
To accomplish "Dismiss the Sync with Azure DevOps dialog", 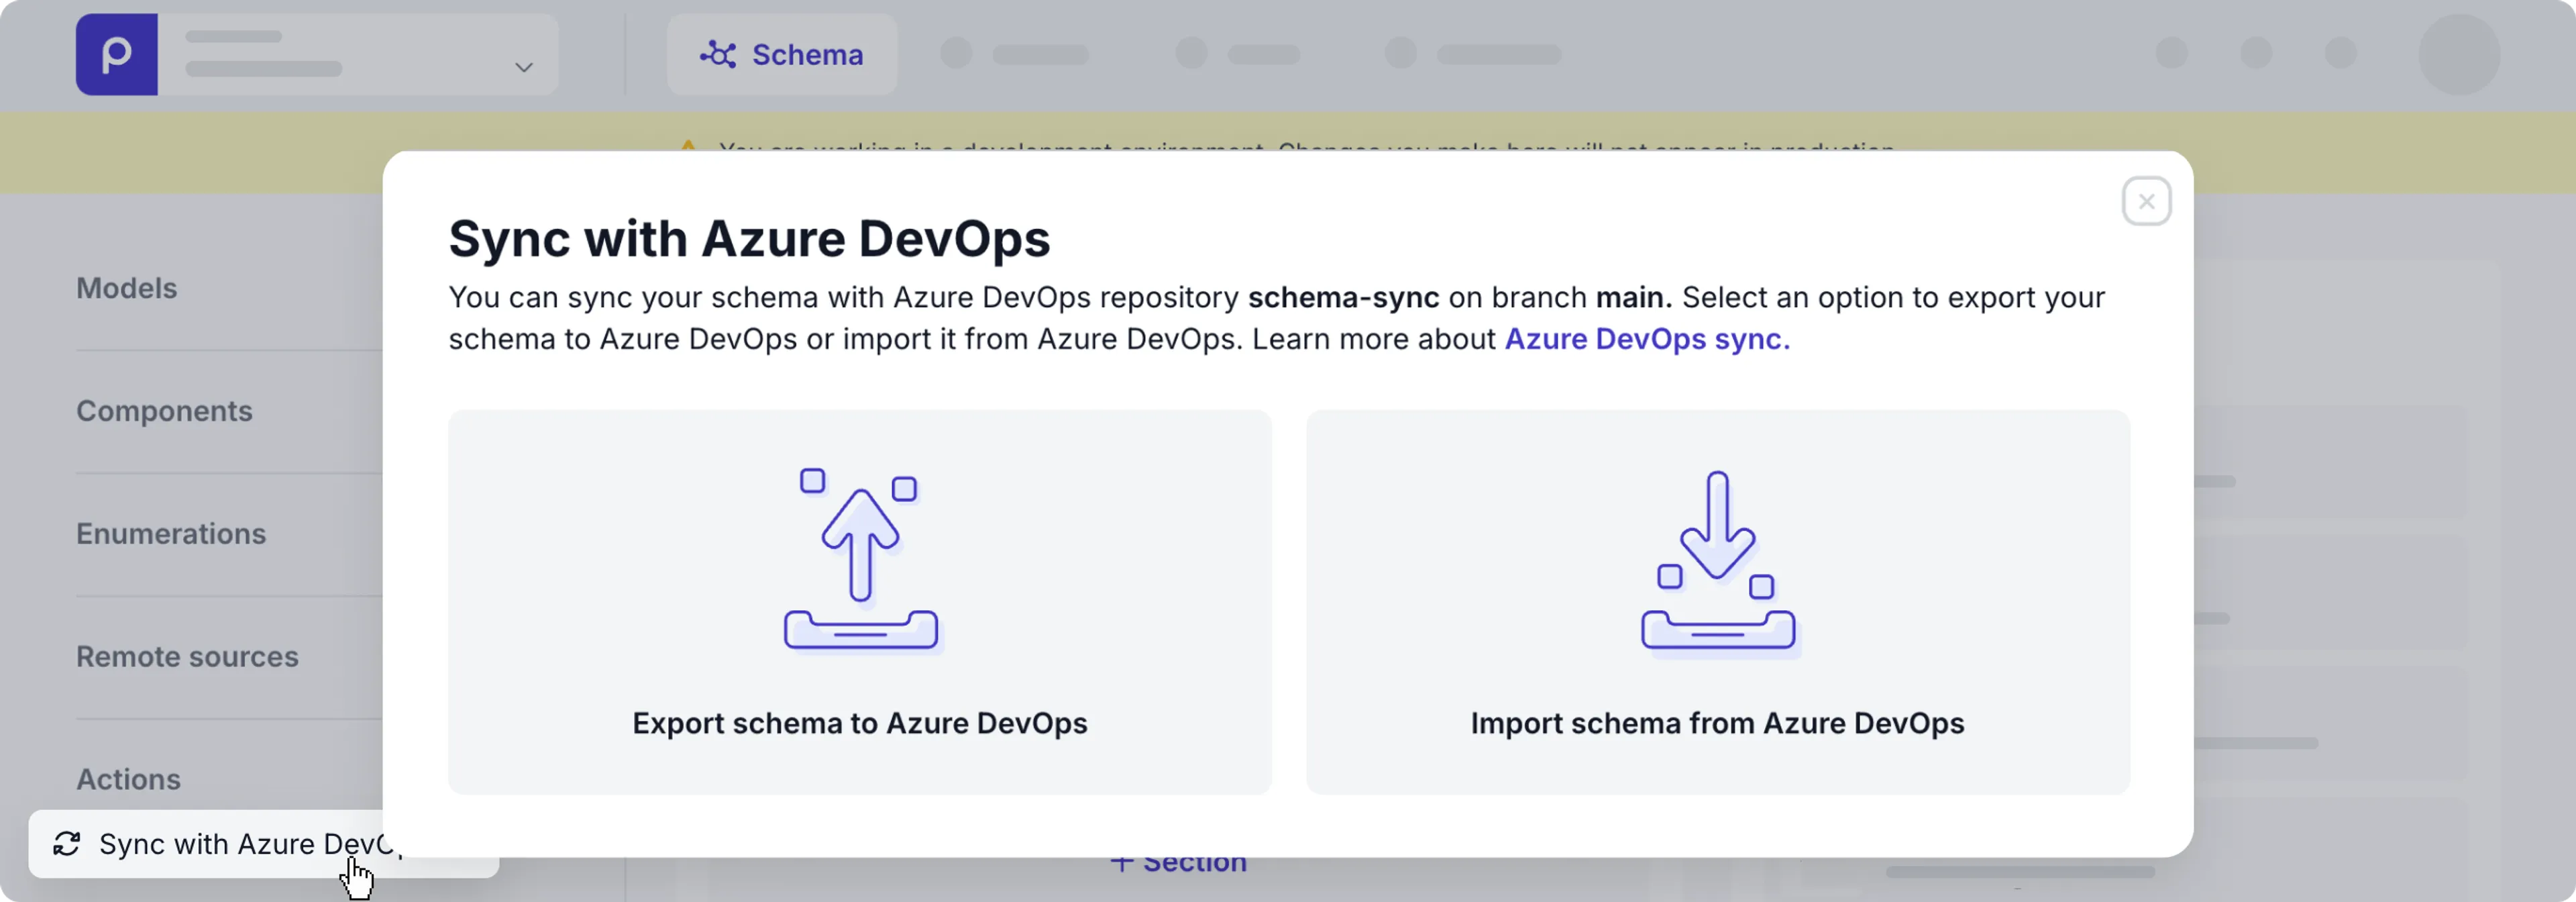I will tap(2146, 200).
